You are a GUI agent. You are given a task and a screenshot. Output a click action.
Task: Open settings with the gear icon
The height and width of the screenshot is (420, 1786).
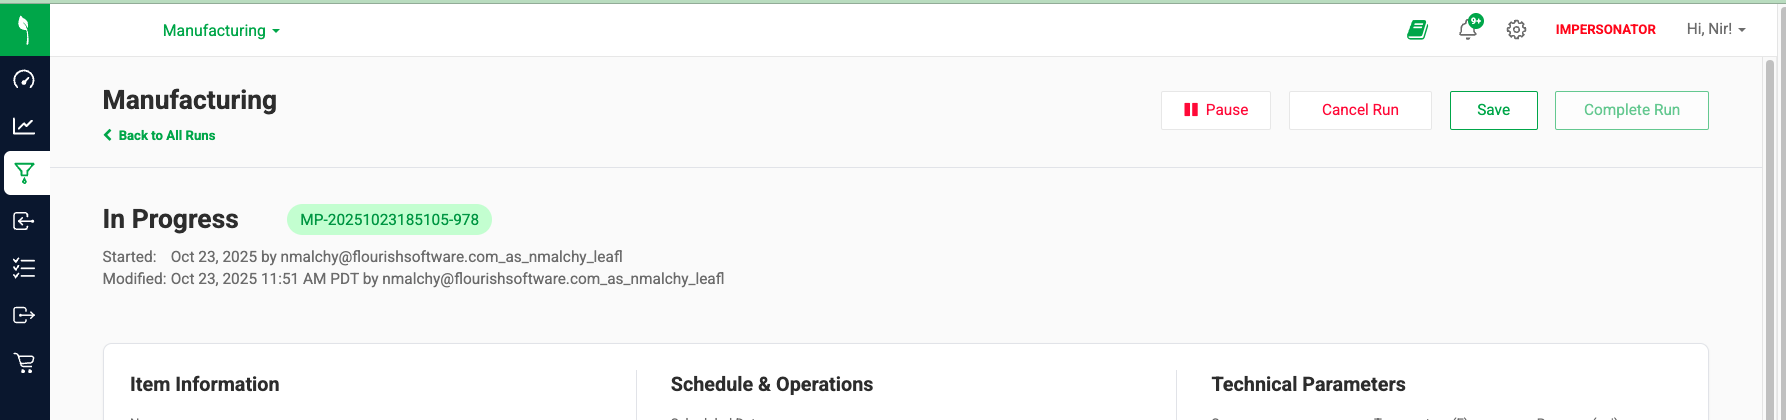click(x=1516, y=30)
